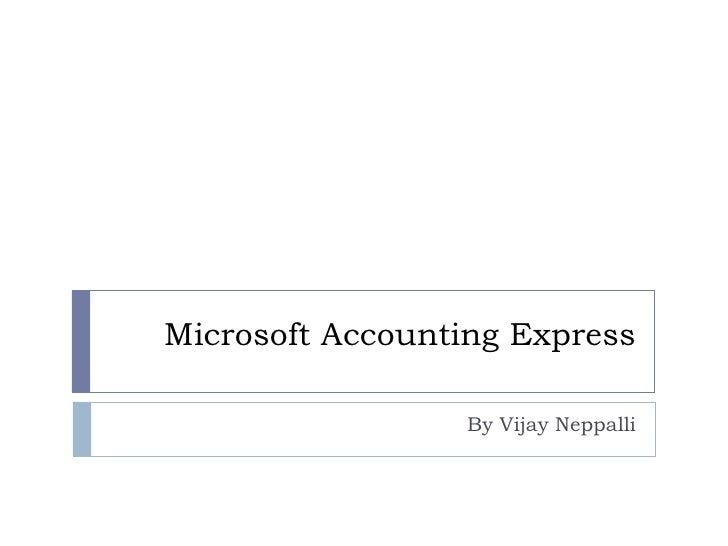Screen dimensions: 728x546
Task: Click the blank slide area above the title
Action: pos(364,144)
